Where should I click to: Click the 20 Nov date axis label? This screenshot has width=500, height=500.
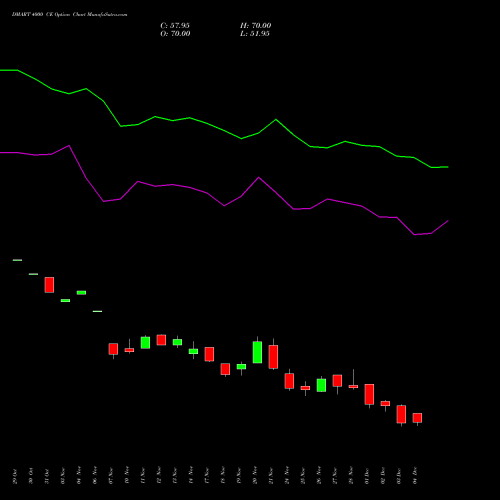pyautogui.click(x=255, y=476)
